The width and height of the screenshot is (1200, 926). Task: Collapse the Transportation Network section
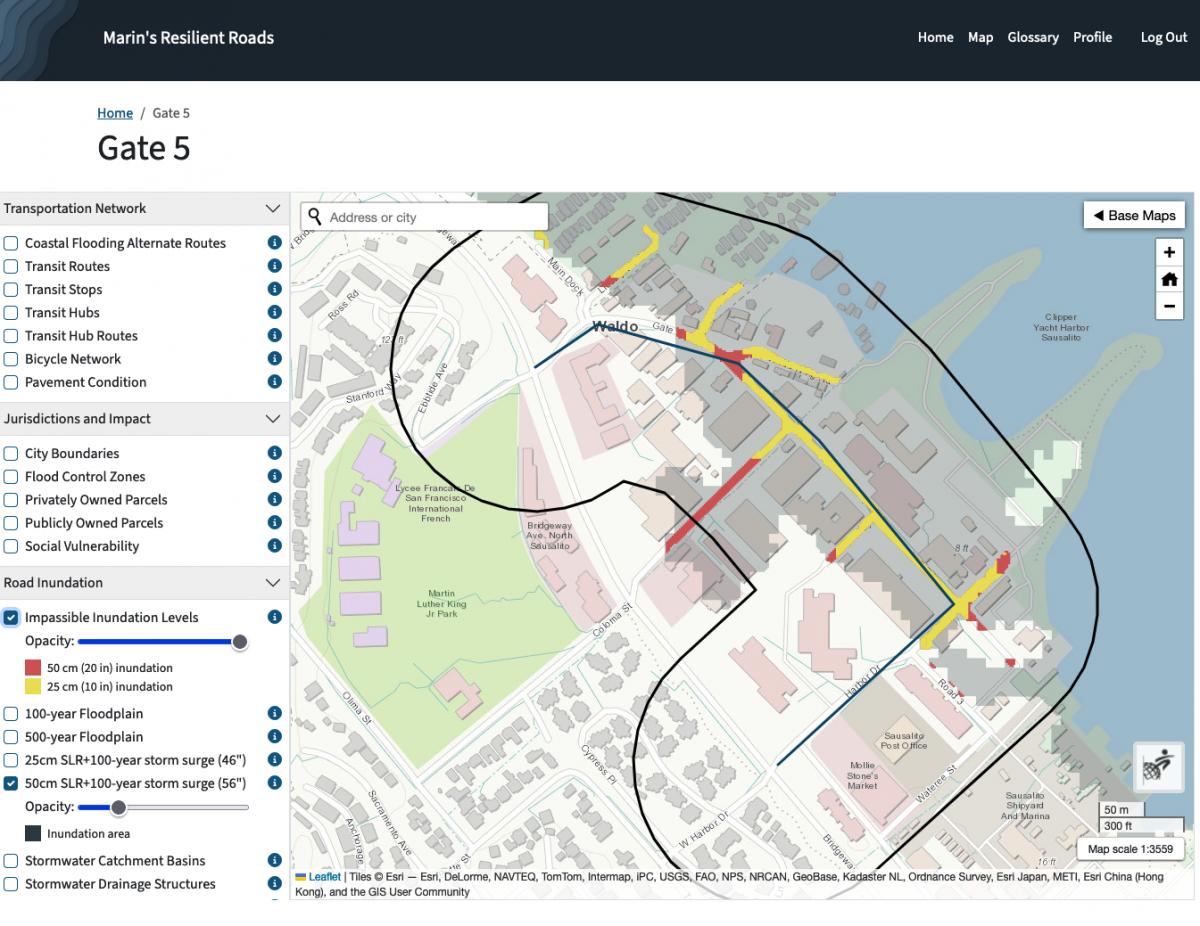click(x=144, y=209)
